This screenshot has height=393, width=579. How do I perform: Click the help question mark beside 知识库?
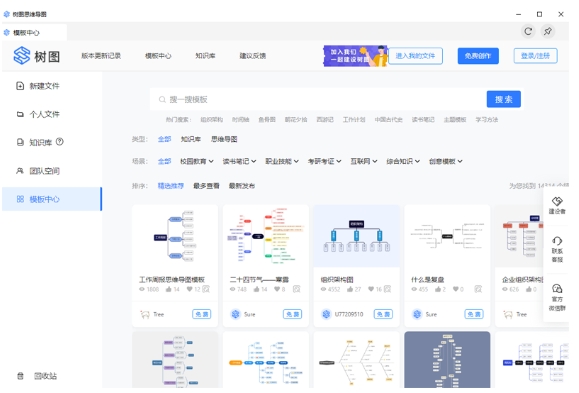tap(59, 142)
